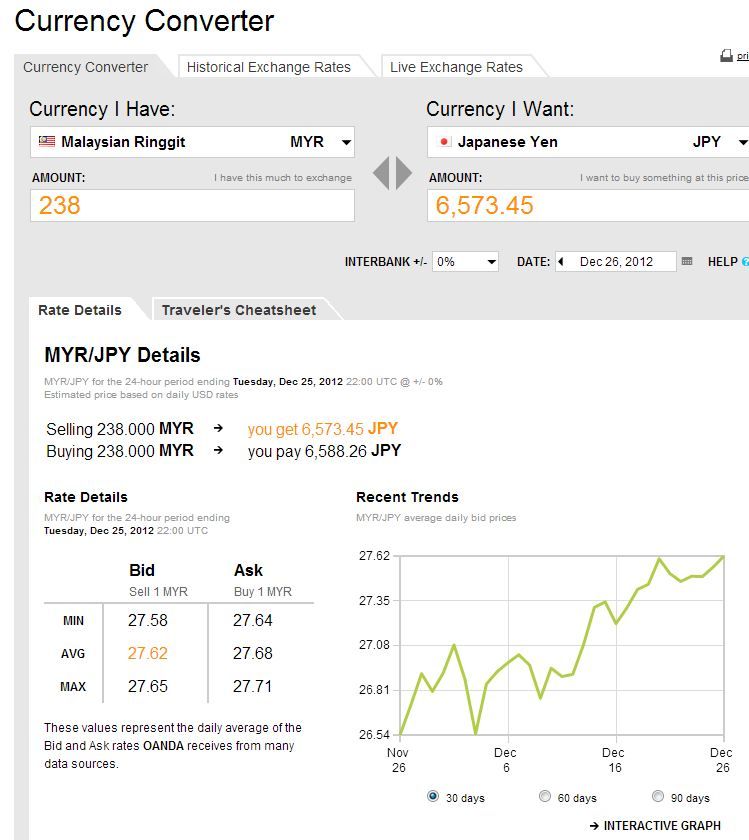Click the swap currencies arrows icon
Screen dimensions: 749x840
click(392, 173)
